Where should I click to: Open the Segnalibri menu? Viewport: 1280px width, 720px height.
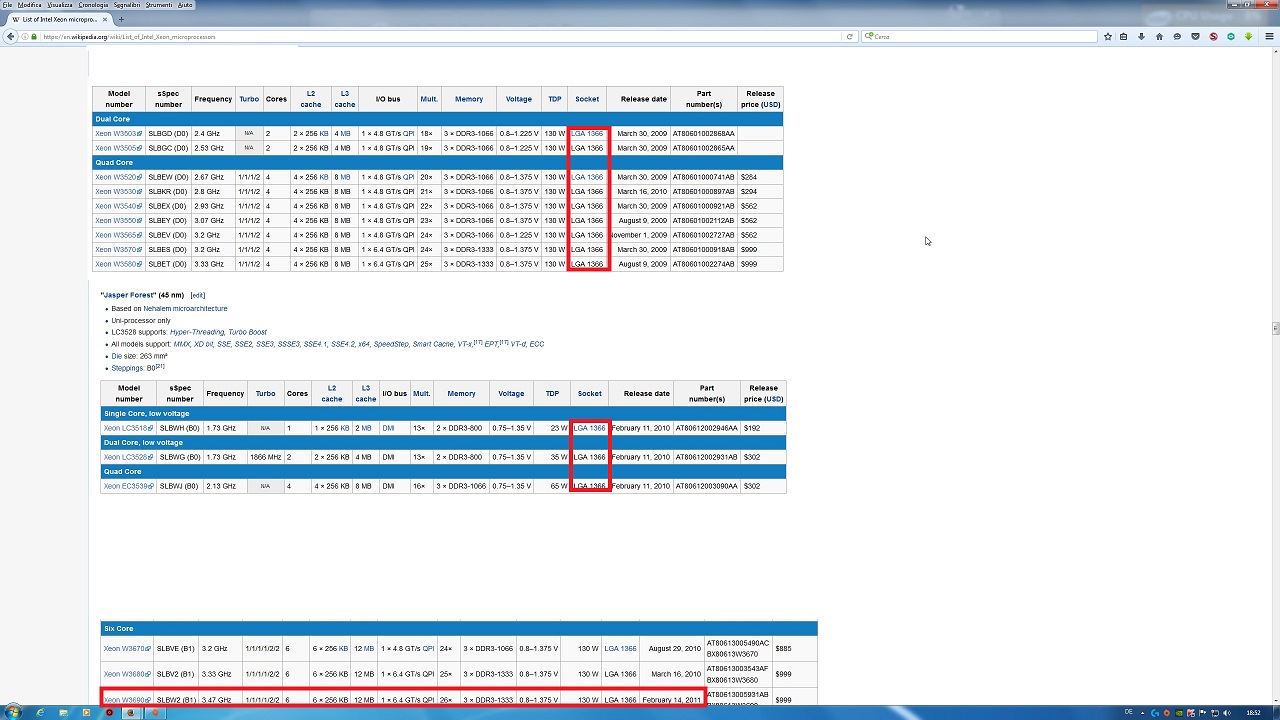coord(127,5)
